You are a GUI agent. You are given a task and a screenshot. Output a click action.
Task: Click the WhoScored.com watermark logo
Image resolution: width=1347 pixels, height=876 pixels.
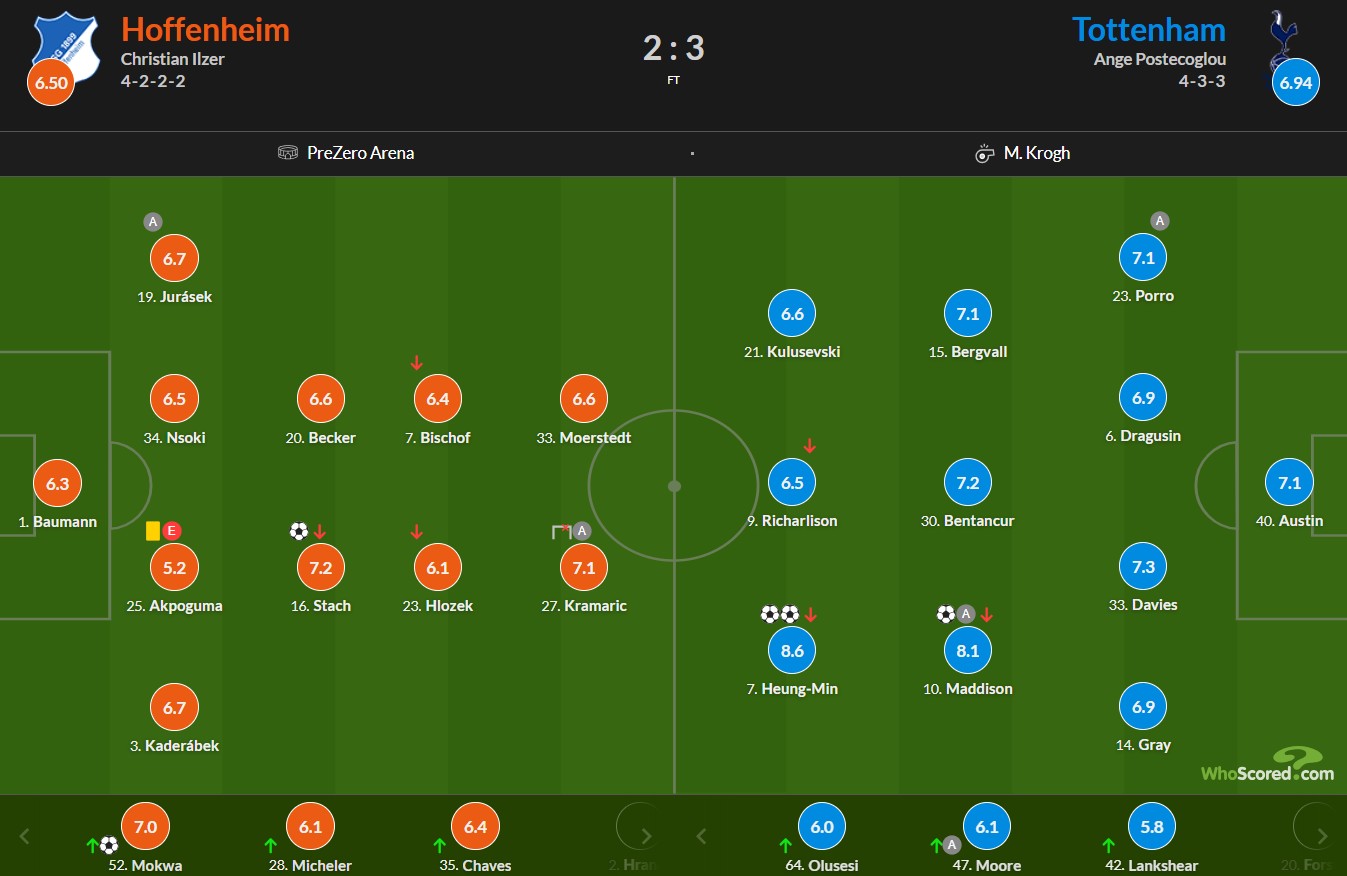tap(1267, 763)
